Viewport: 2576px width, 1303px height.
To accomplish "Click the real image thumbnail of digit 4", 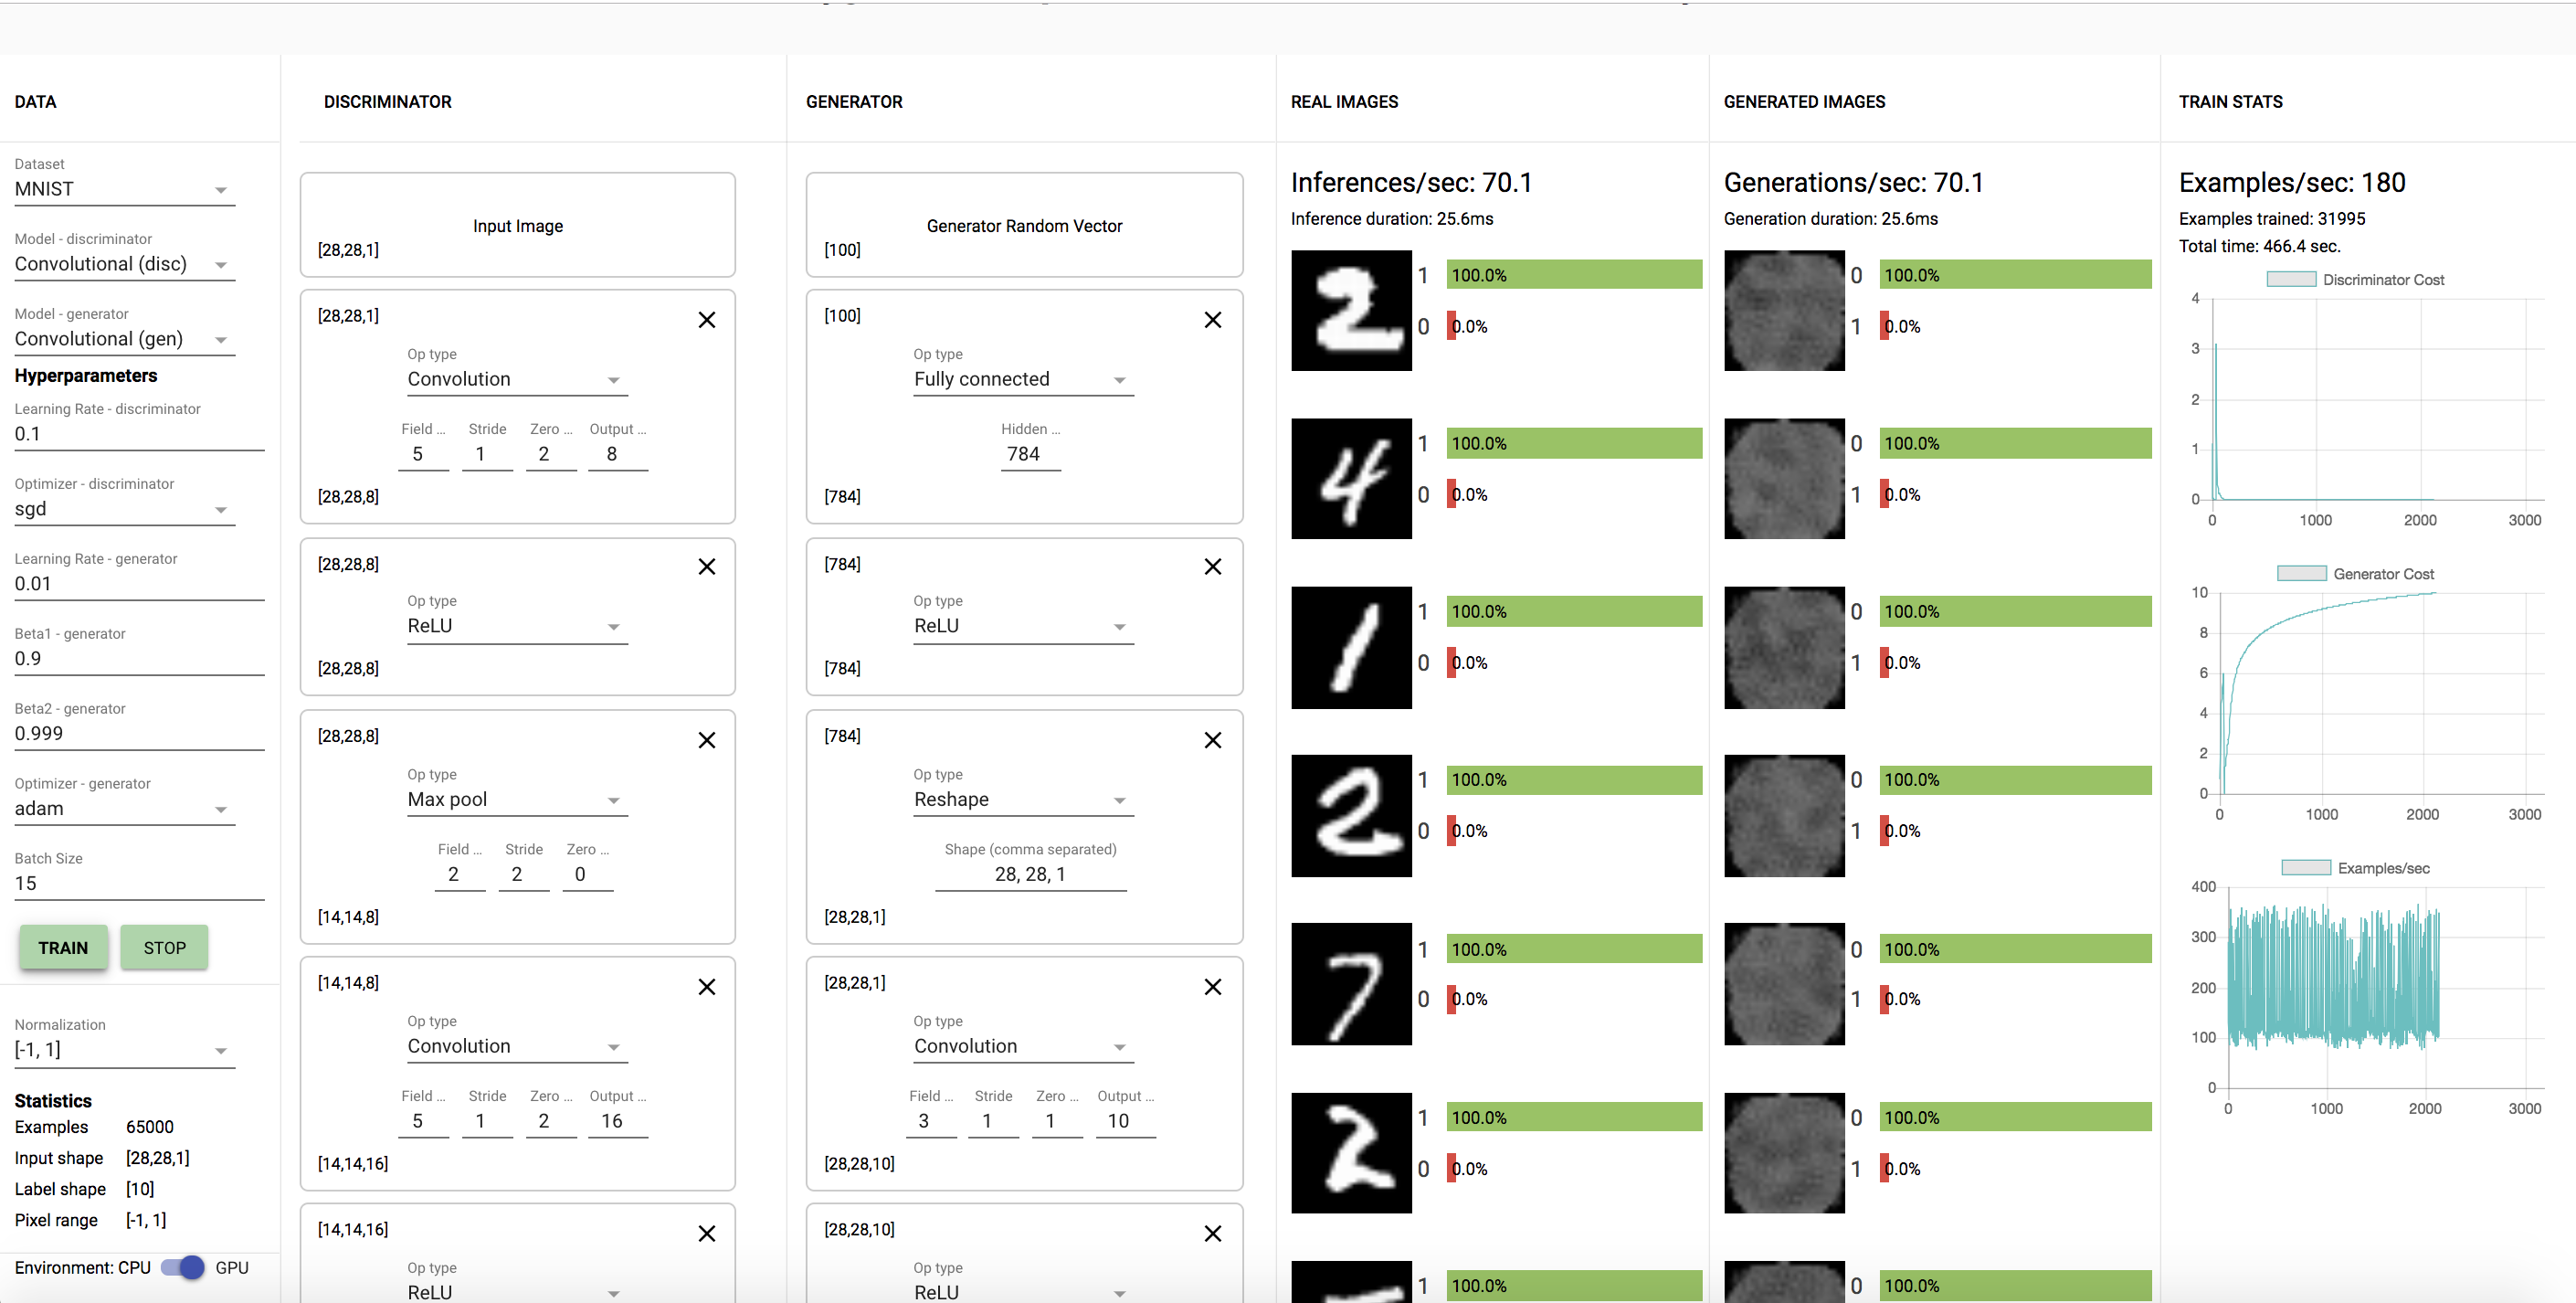I will click(x=1351, y=478).
